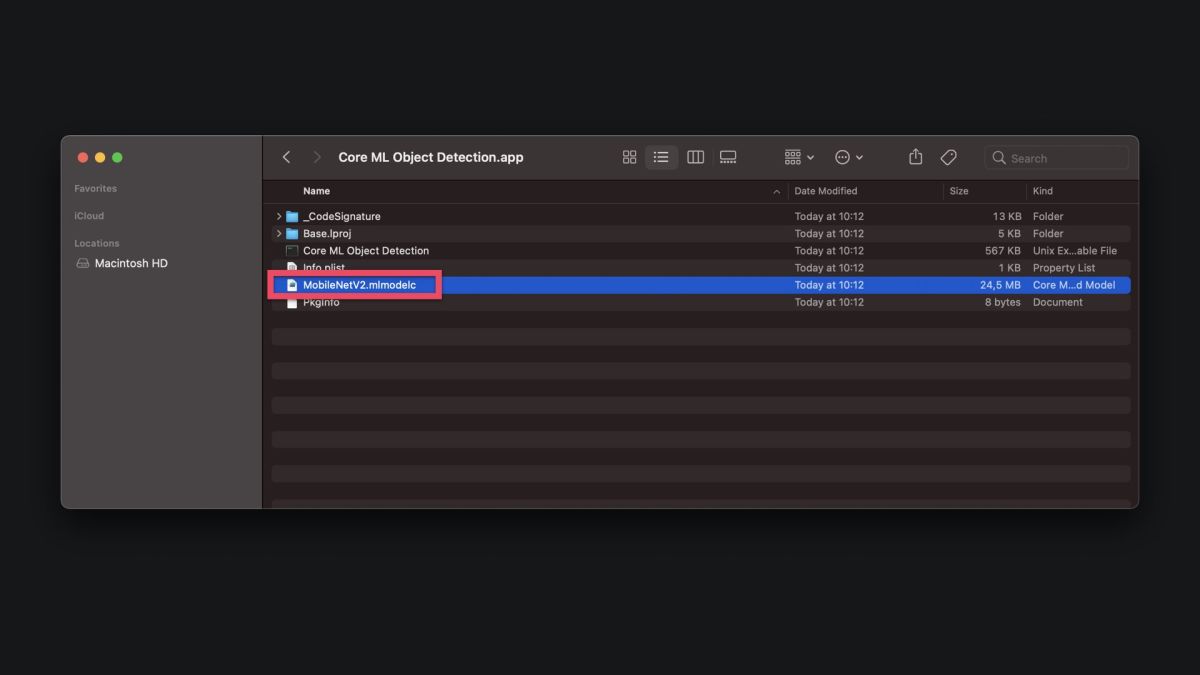Click the Unix Ex...able File kind cell

pyautogui.click(x=1075, y=250)
